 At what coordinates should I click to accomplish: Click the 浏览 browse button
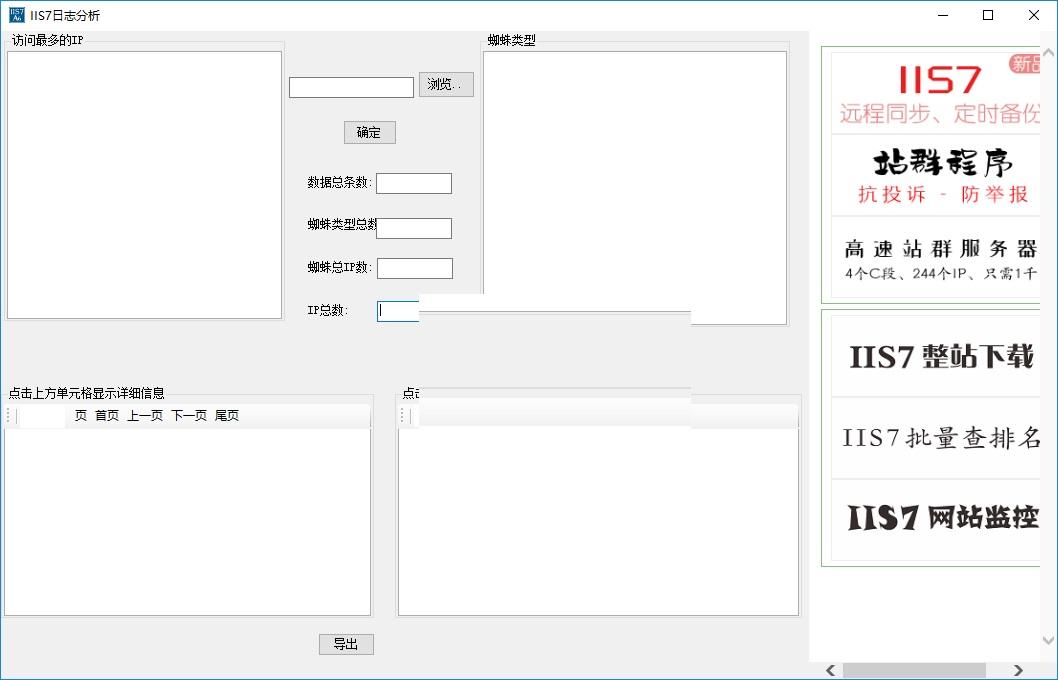pos(446,84)
